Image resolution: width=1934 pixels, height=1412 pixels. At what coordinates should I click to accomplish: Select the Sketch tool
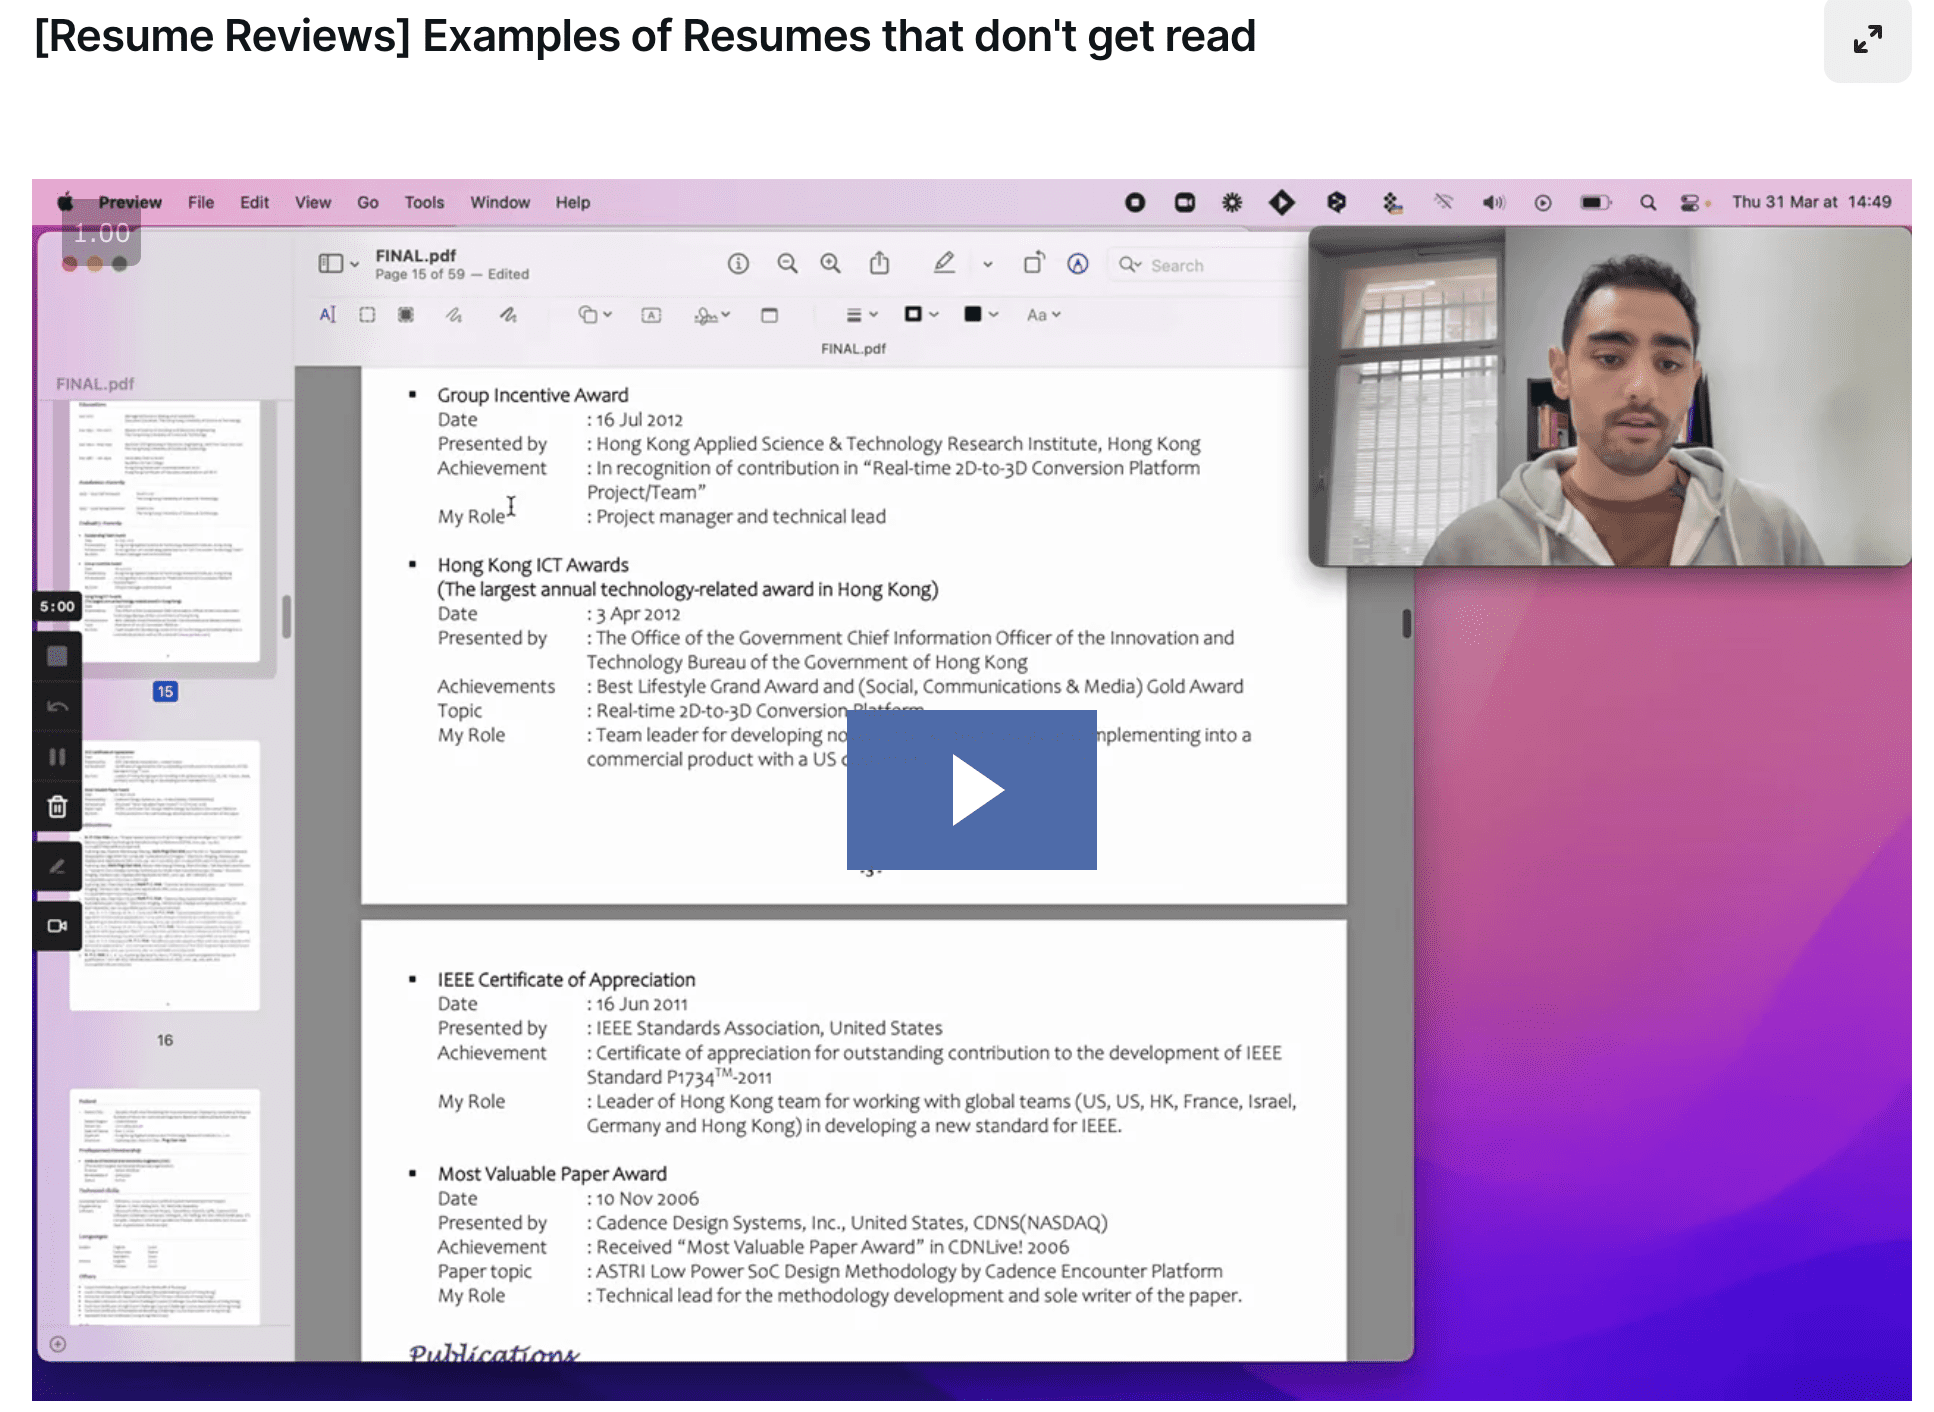tap(454, 315)
